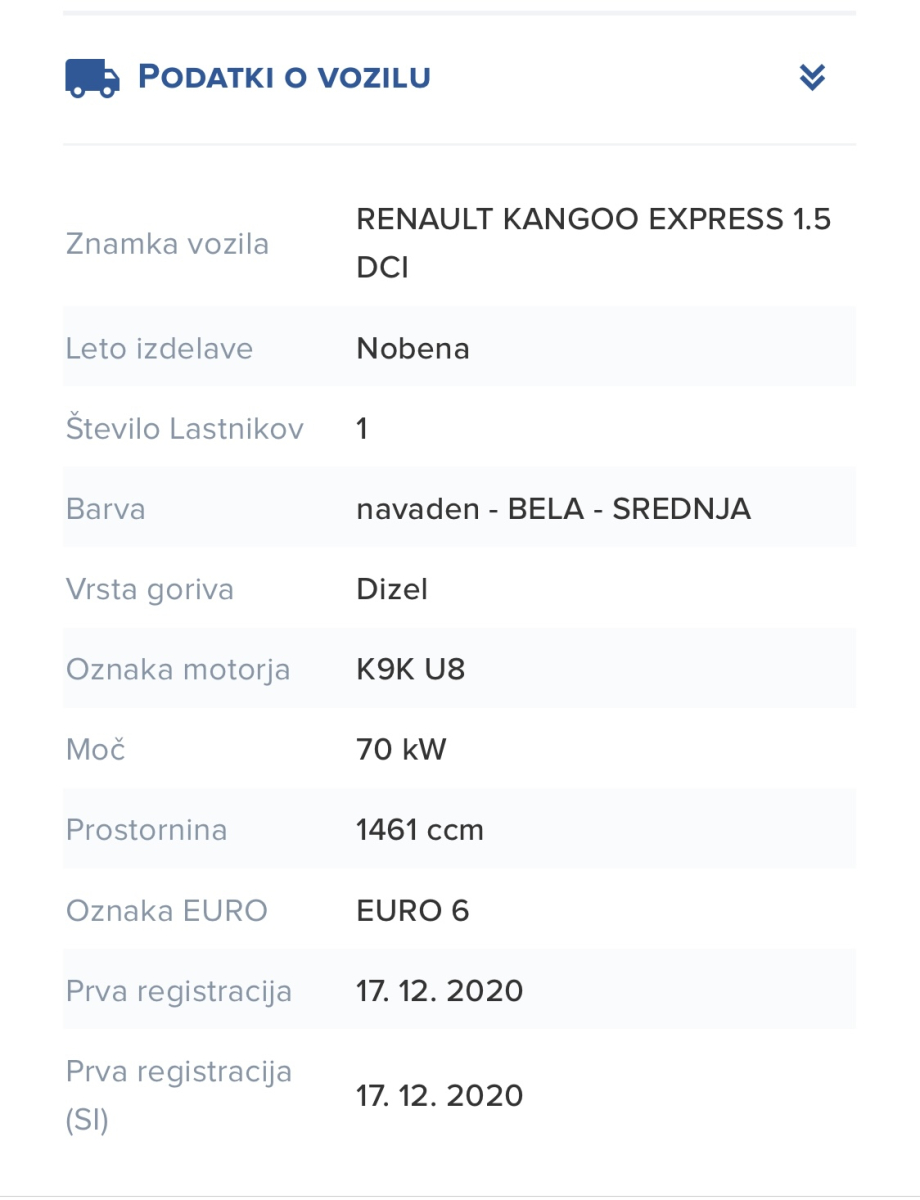Click the Leto izdelave row label

pyautogui.click(x=159, y=349)
